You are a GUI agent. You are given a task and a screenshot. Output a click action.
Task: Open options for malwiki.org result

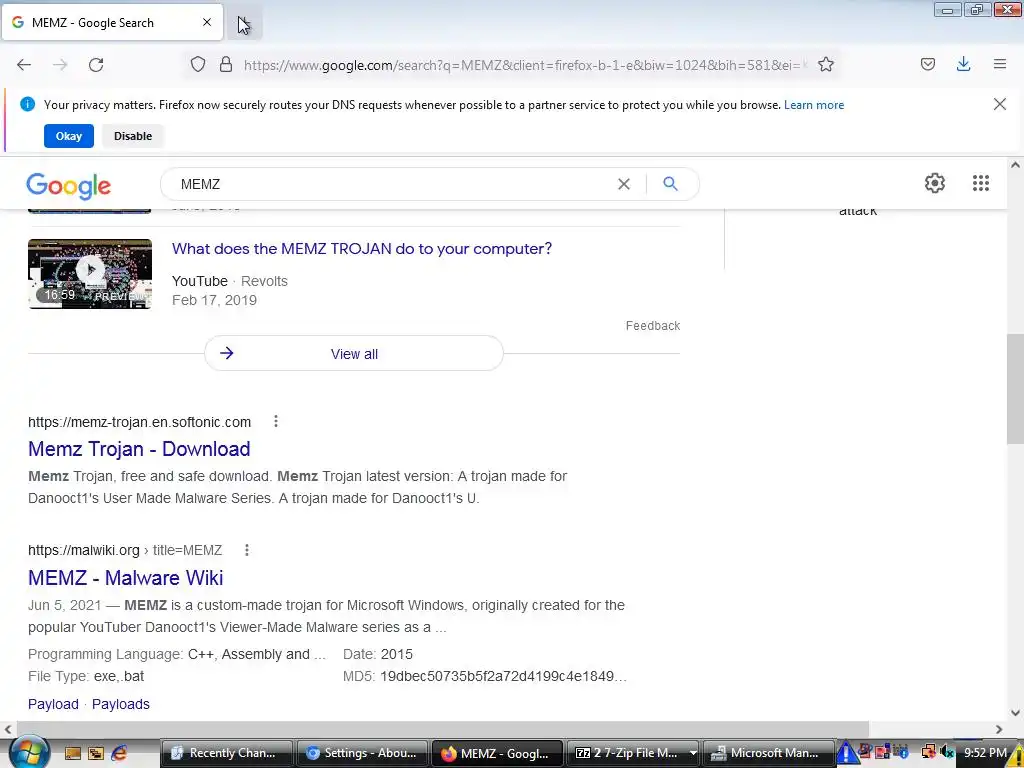point(247,550)
